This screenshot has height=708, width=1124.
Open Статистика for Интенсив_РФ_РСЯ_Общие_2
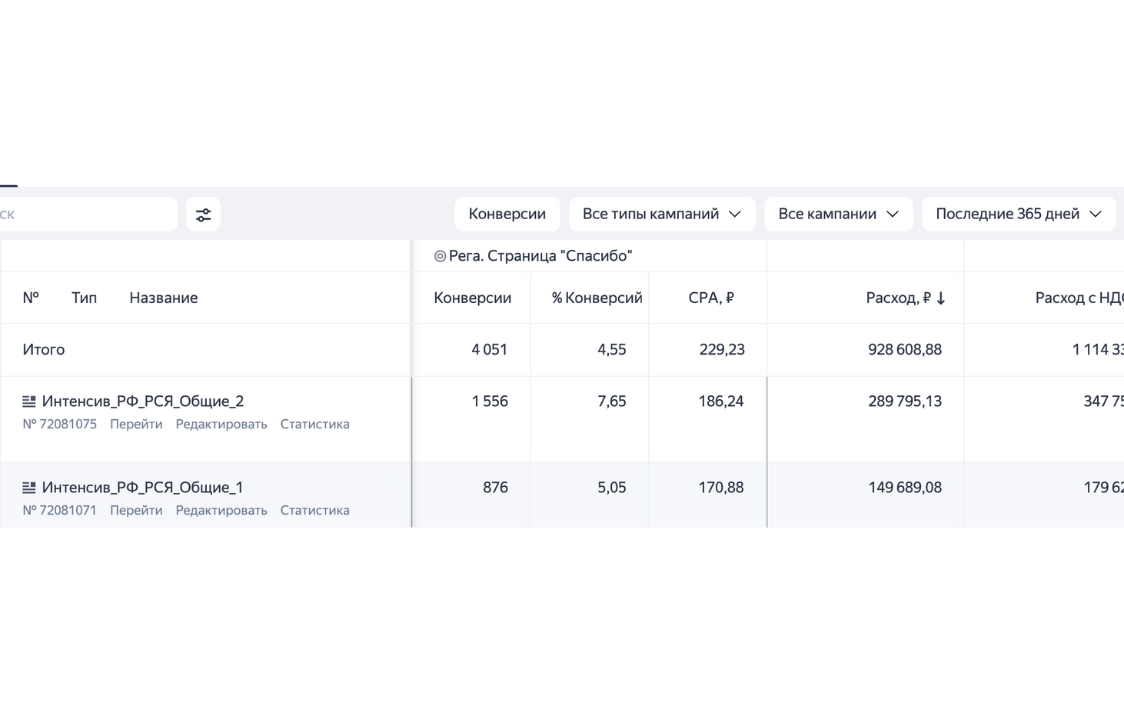tap(314, 424)
